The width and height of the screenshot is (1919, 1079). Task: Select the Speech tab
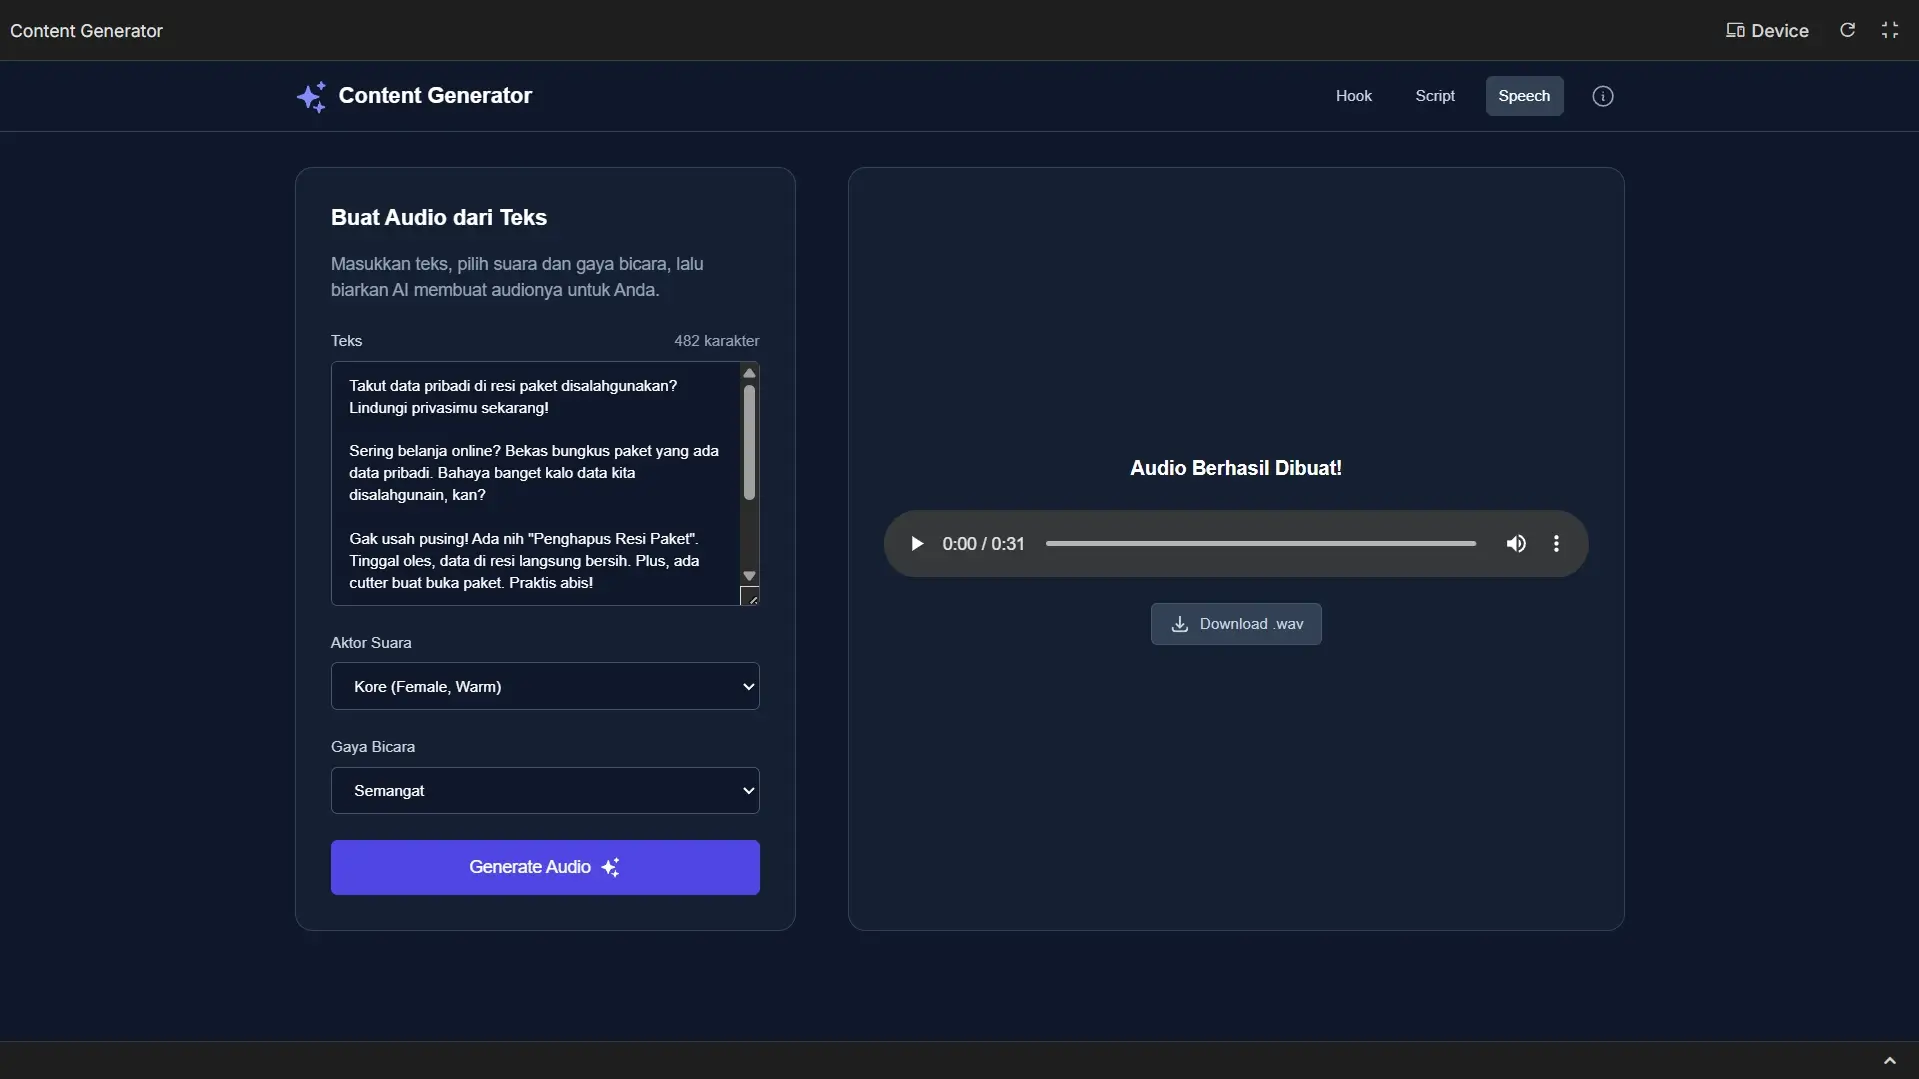(x=1524, y=96)
